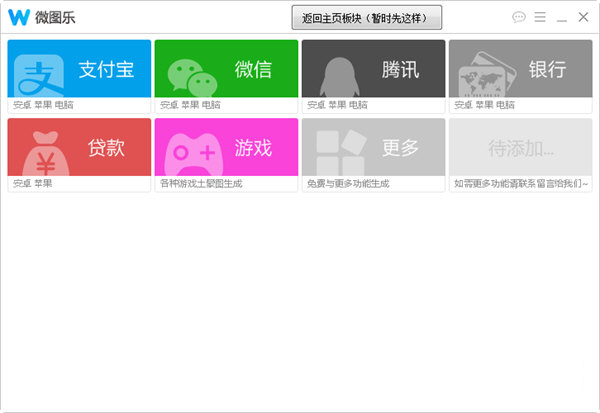This screenshot has height=413, width=600.
Task: Click 安卓 苹果 电脑 under 腾讯
Action: (337, 105)
